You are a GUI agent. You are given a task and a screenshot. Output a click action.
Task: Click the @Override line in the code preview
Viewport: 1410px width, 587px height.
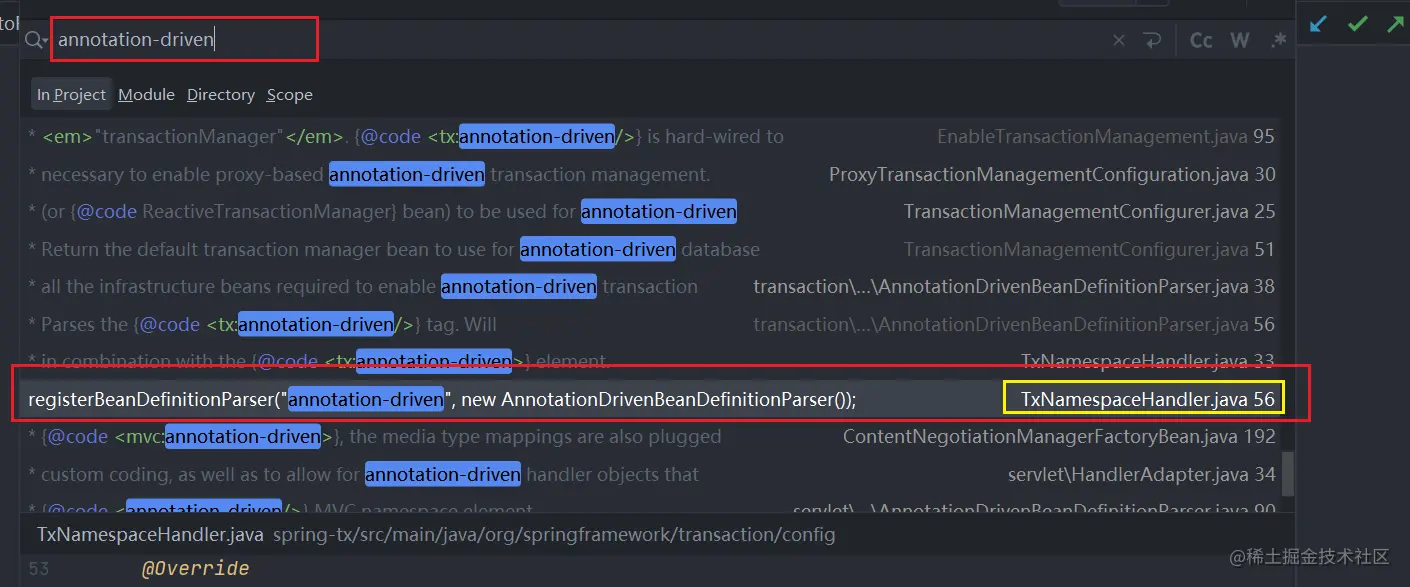pyautogui.click(x=195, y=568)
